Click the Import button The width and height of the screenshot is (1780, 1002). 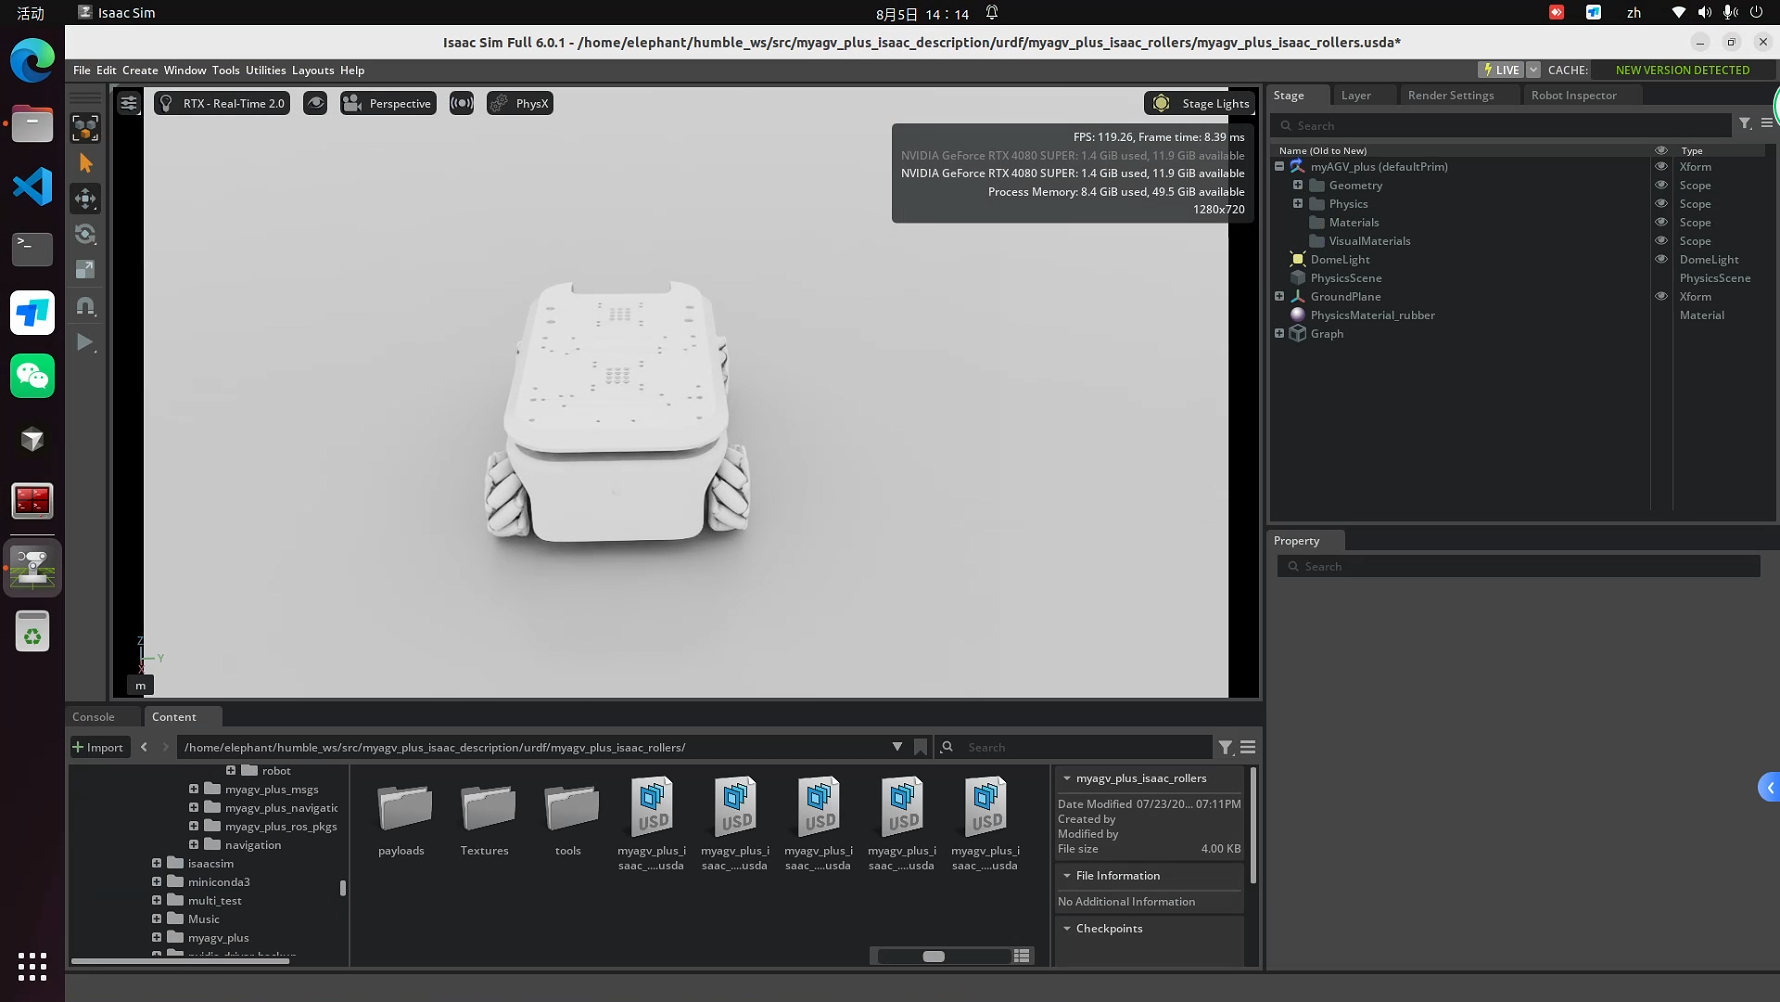click(x=99, y=747)
